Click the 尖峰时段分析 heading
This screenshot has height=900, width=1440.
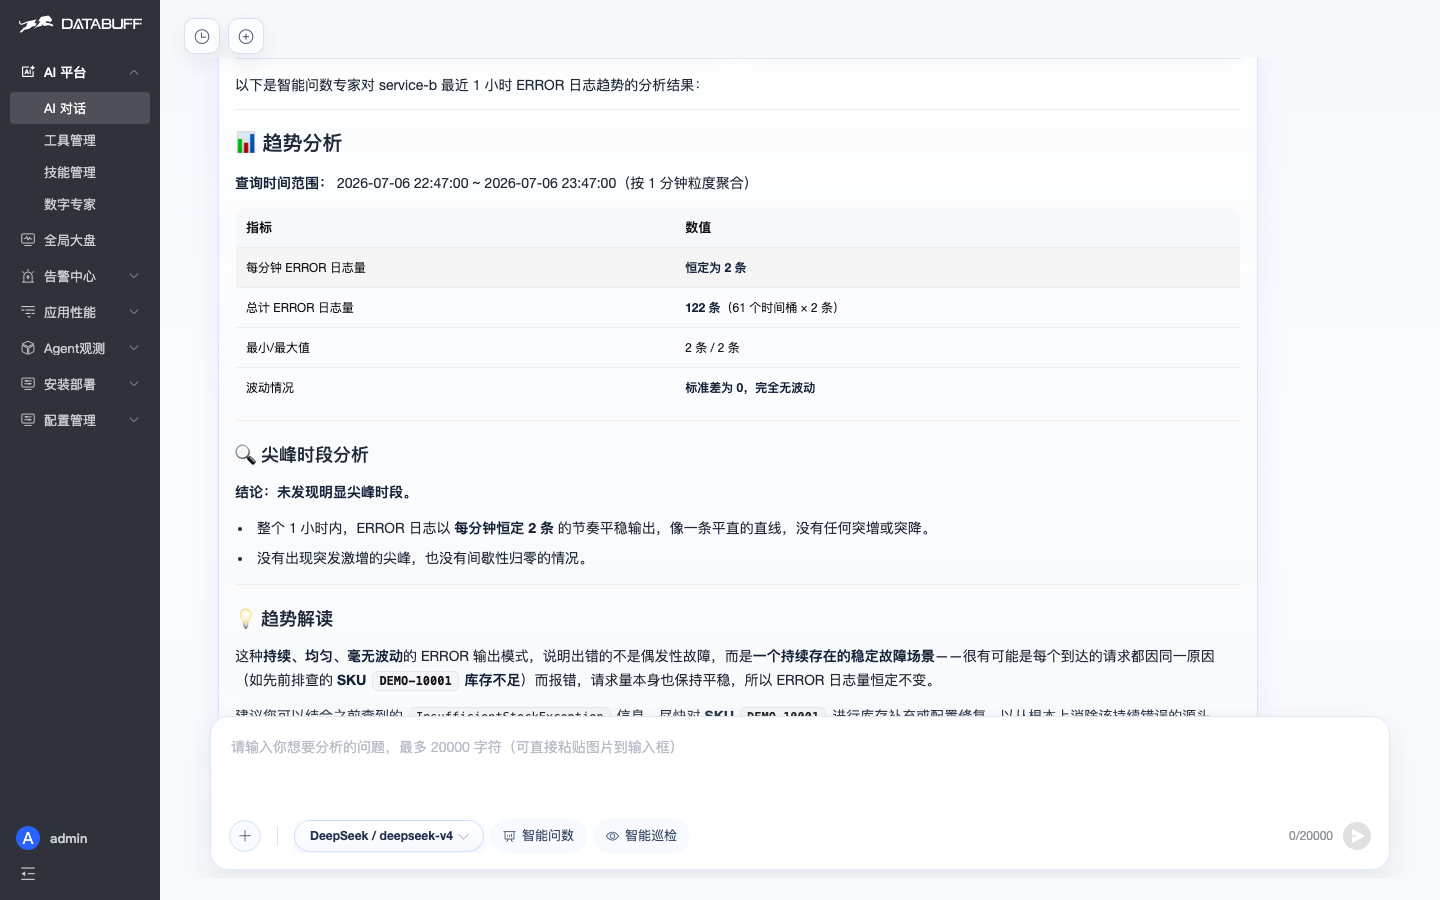point(315,455)
